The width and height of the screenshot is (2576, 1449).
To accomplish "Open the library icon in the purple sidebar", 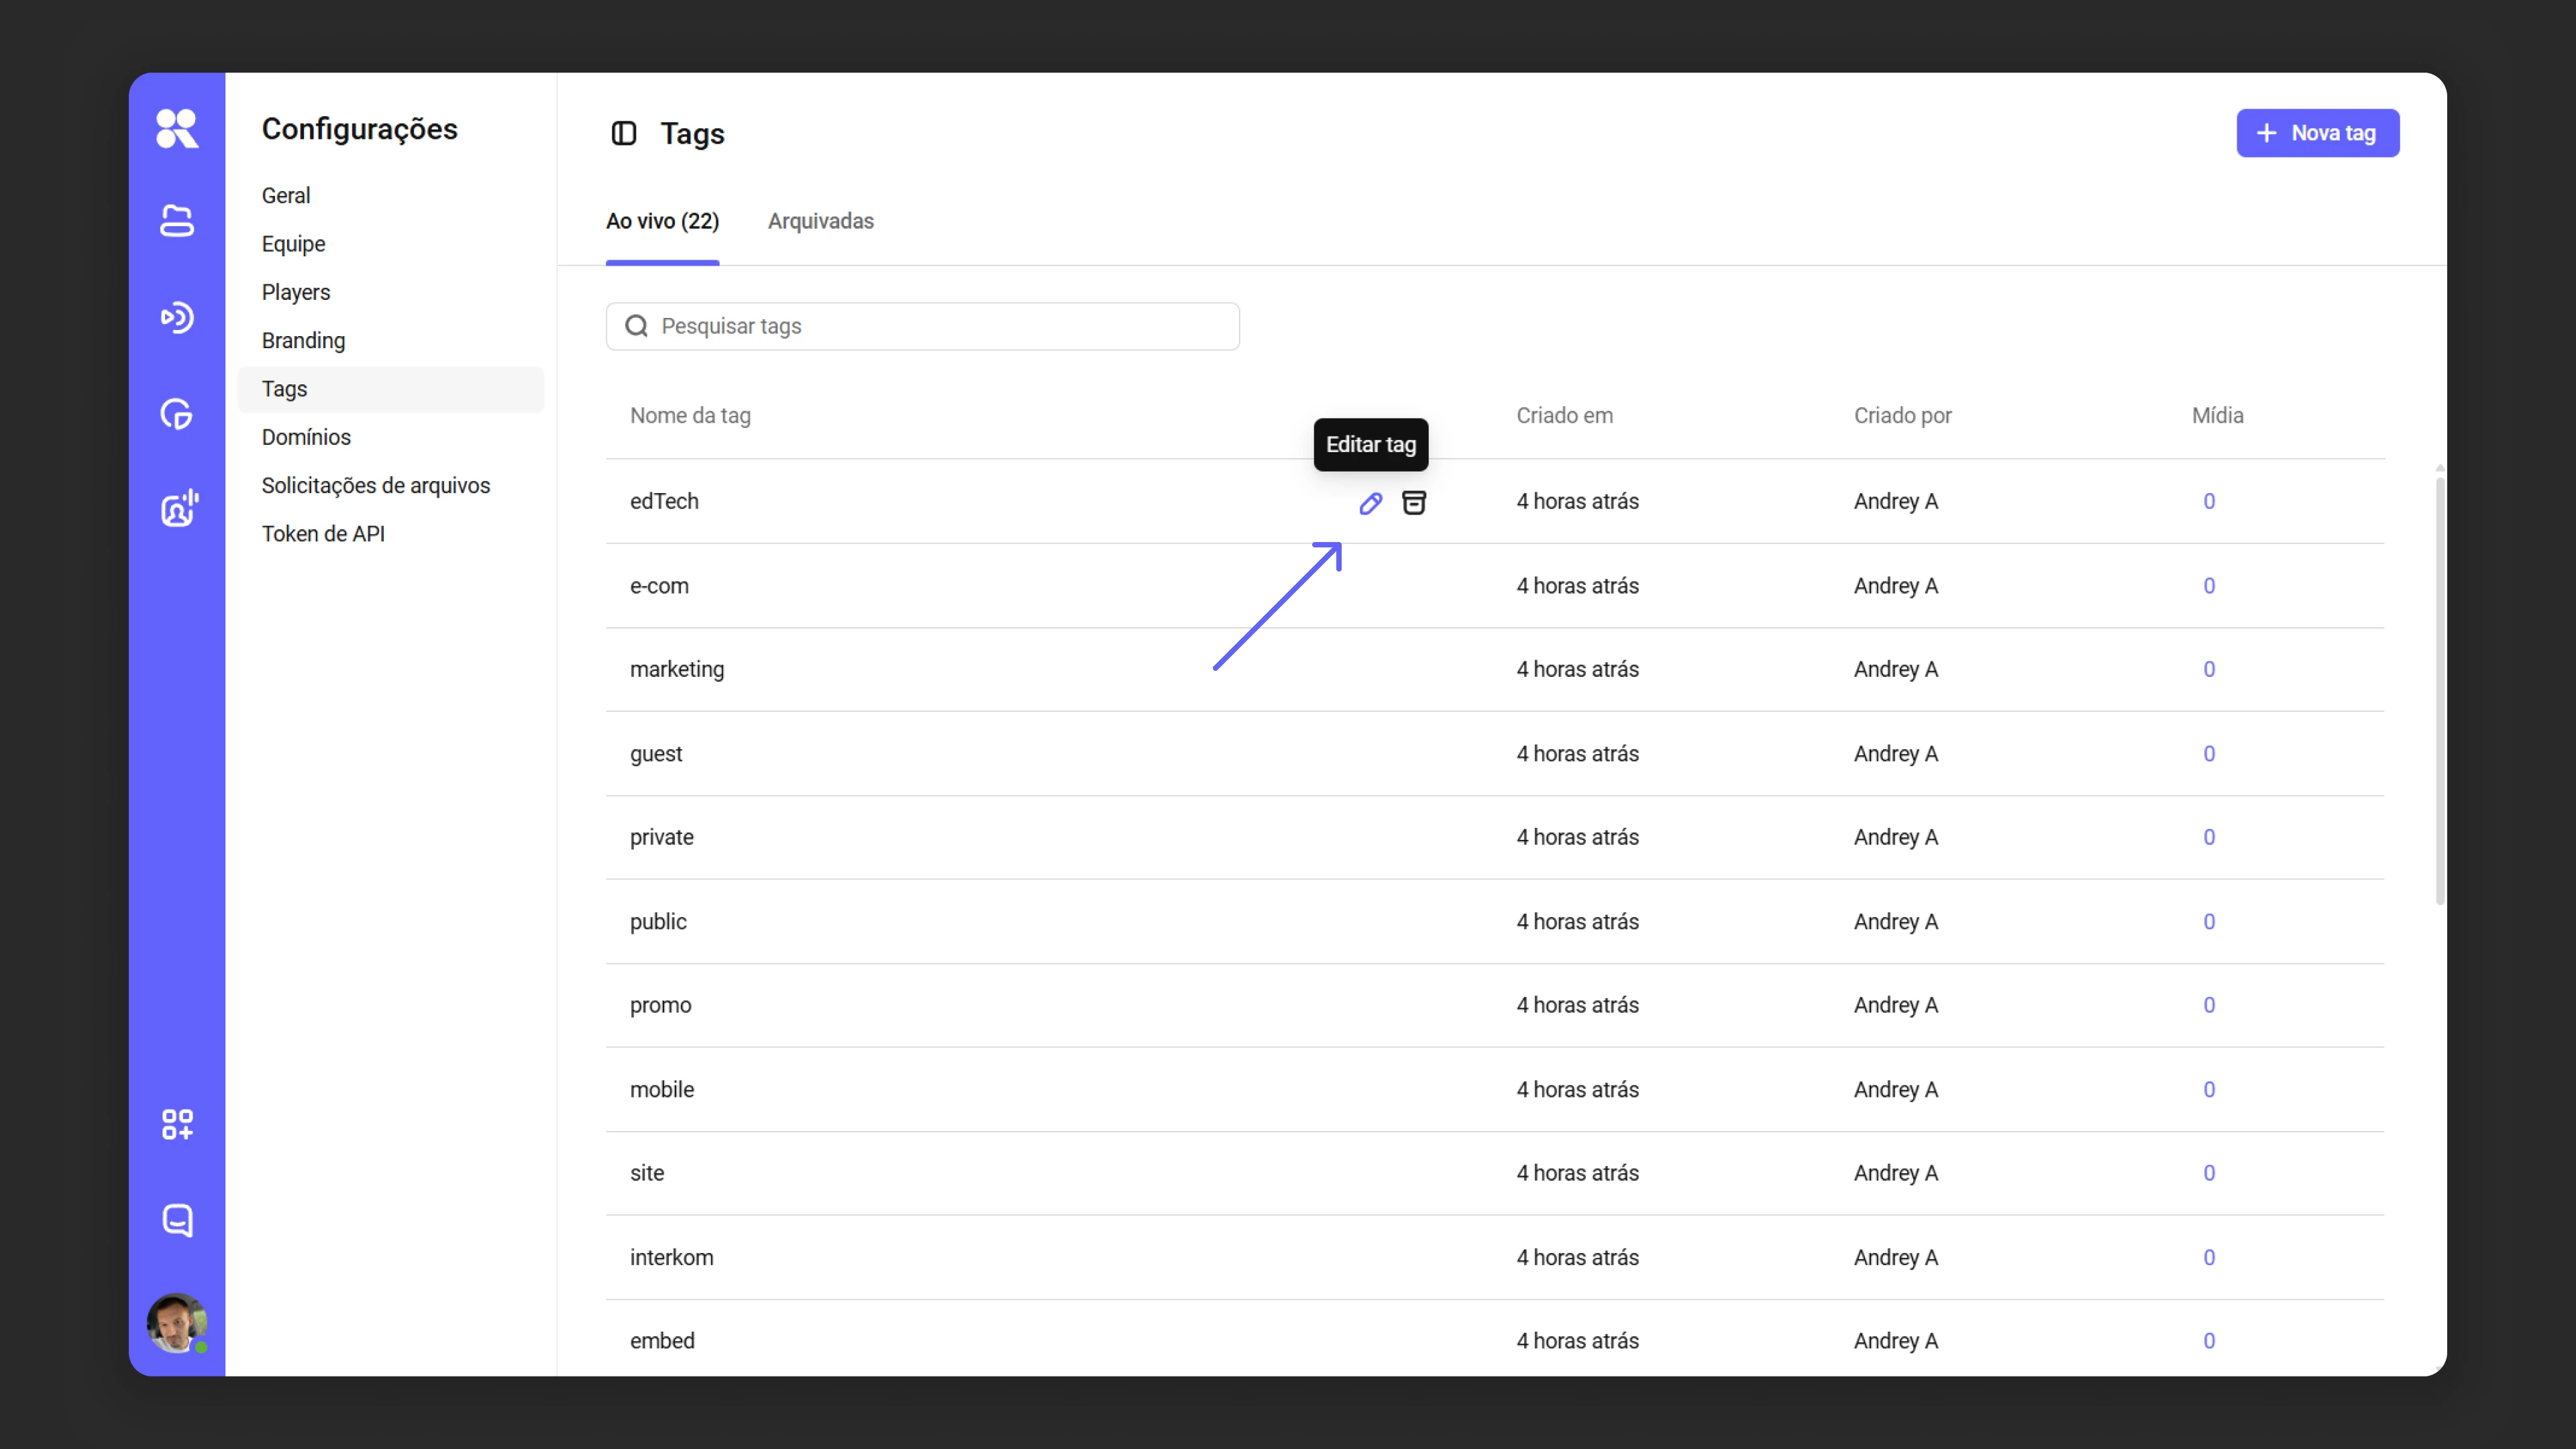I will (x=177, y=221).
